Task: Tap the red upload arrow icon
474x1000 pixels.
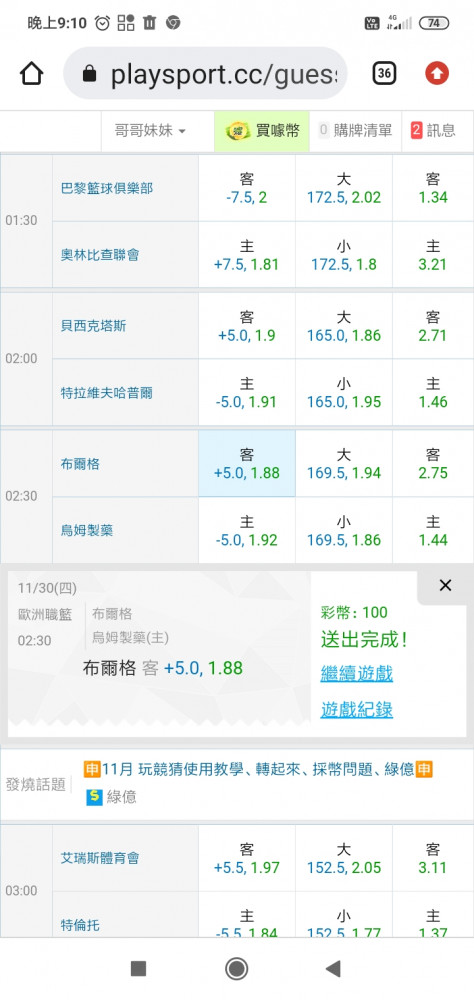Action: 437,74
